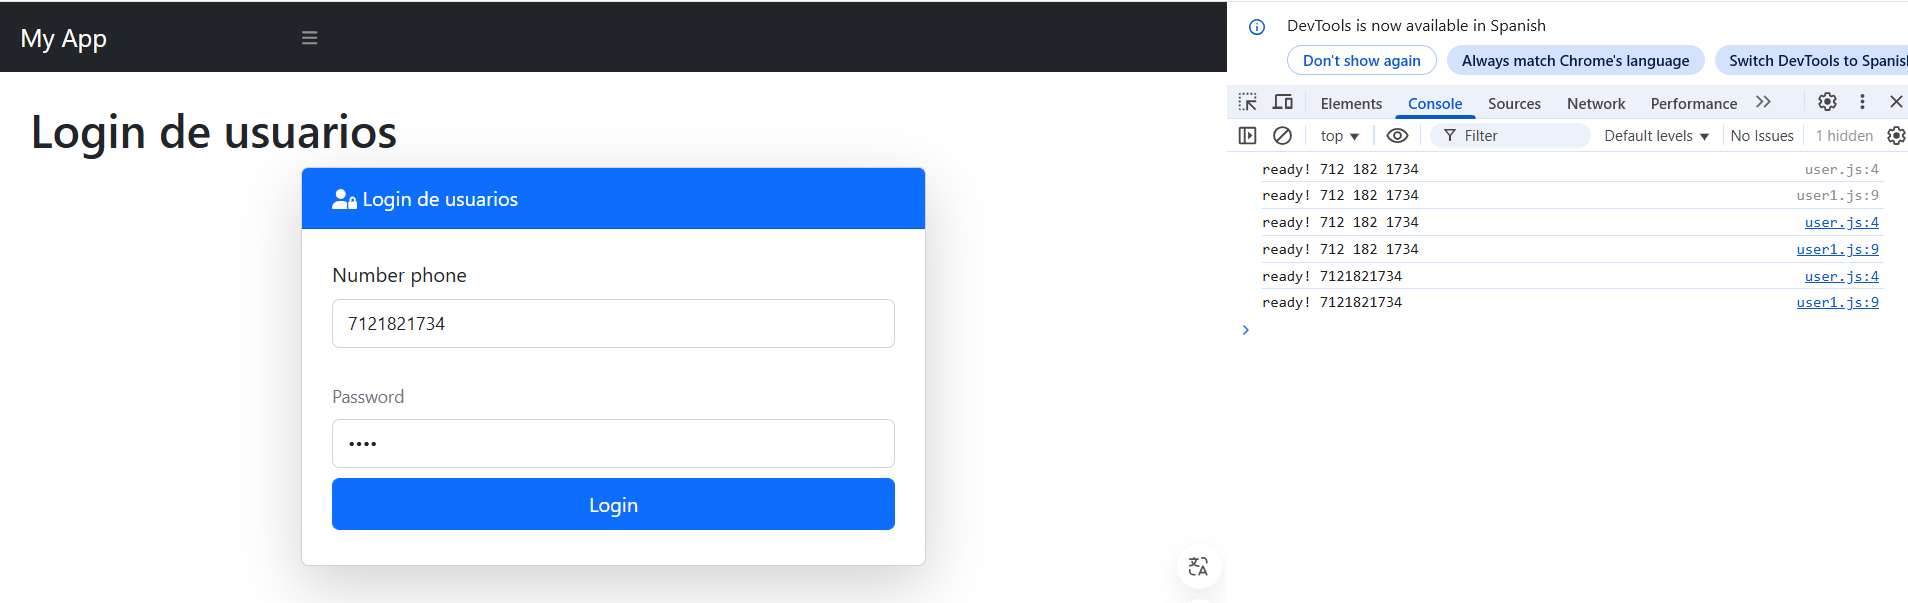This screenshot has width=1908, height=603.
Task: Click the live expression eye icon
Action: (x=1397, y=136)
